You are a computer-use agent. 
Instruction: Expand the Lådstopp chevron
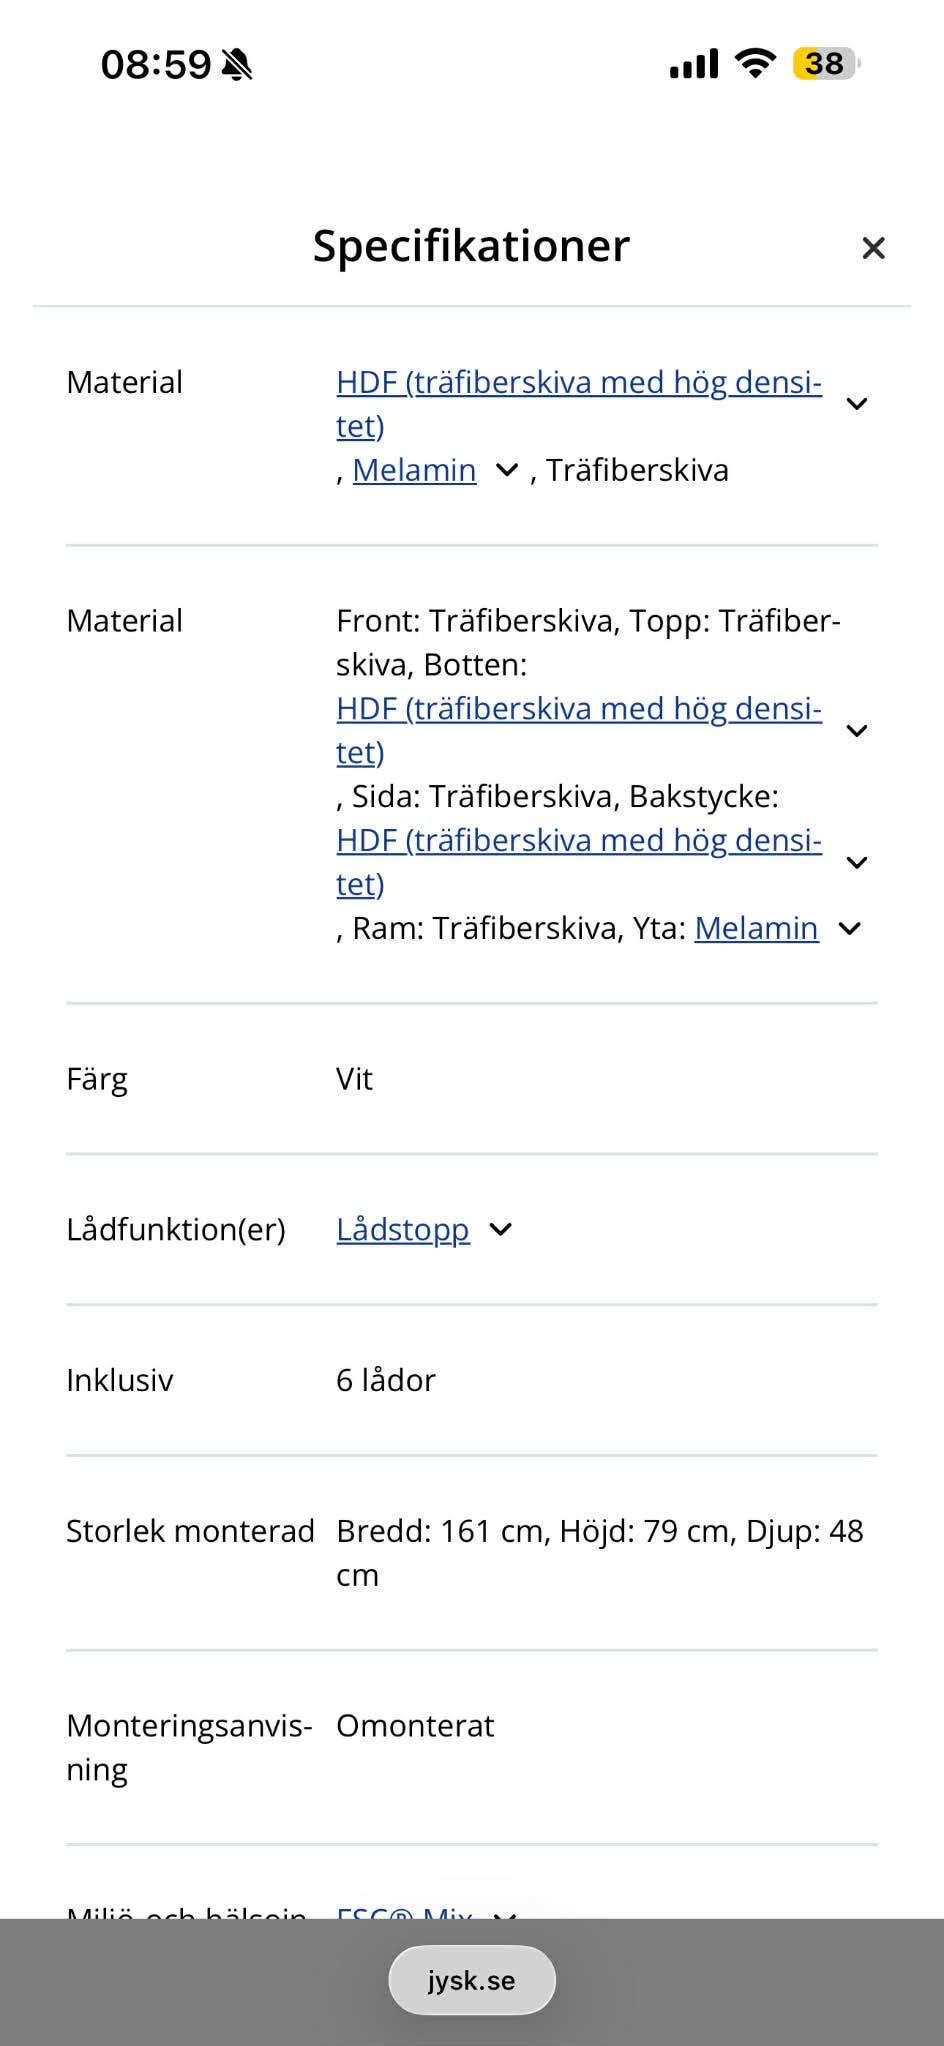501,1230
